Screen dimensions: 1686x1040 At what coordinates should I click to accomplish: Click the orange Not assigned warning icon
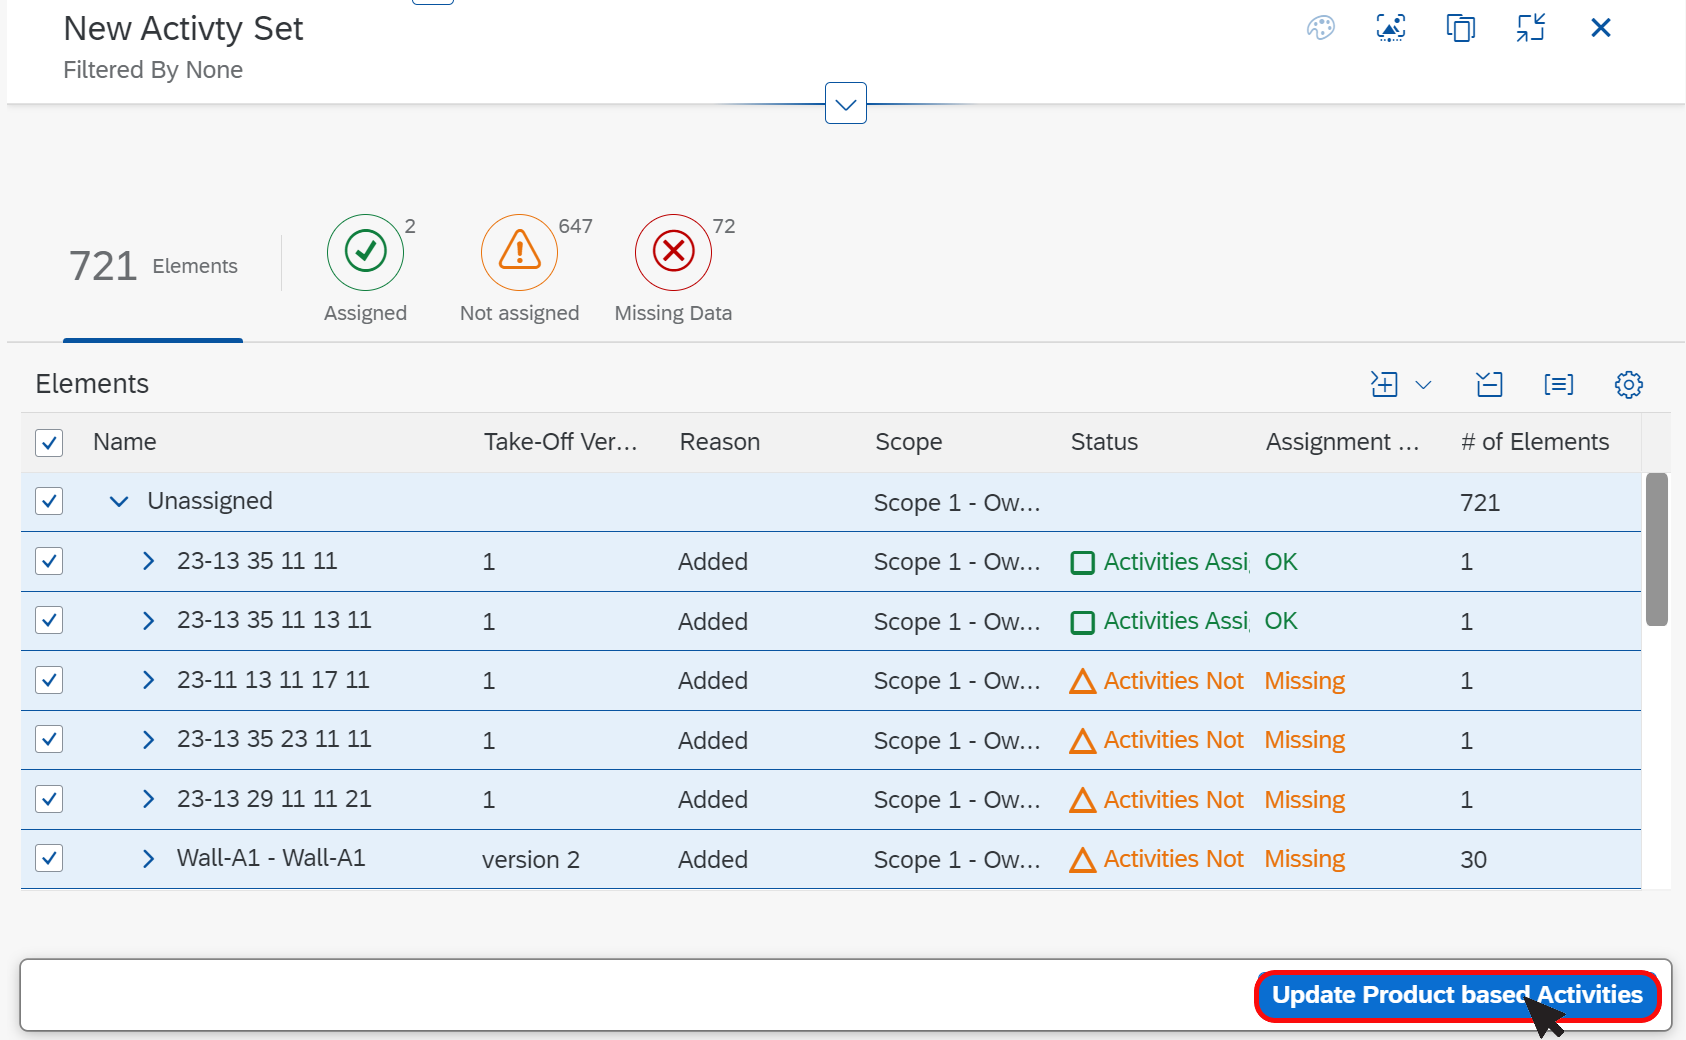(x=520, y=252)
